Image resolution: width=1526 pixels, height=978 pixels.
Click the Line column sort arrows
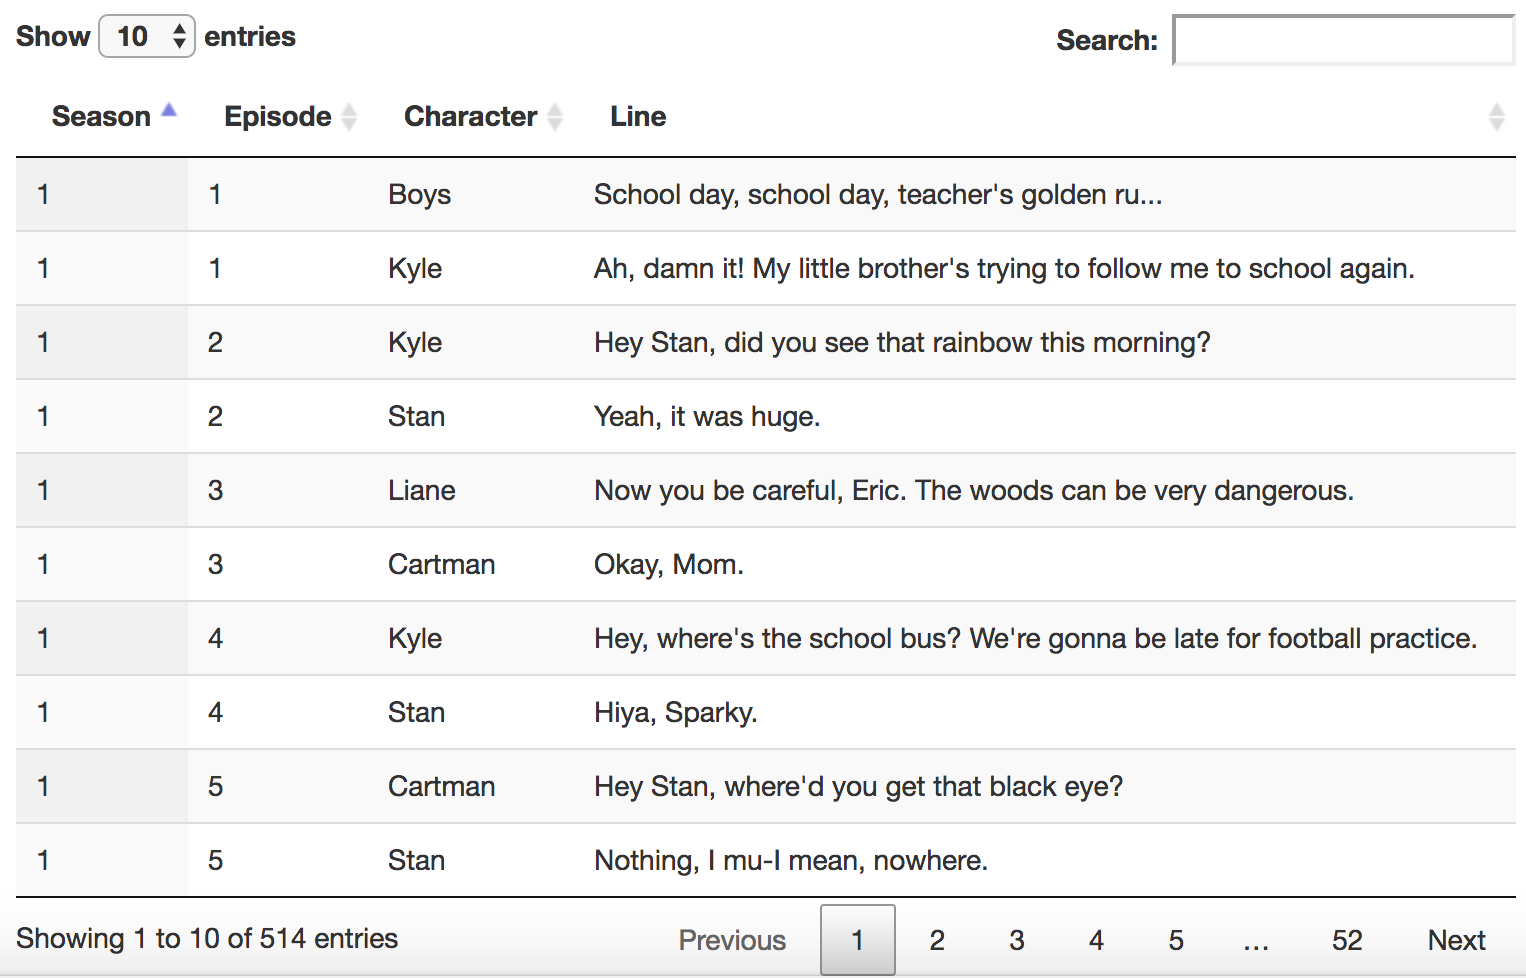pos(1496,117)
